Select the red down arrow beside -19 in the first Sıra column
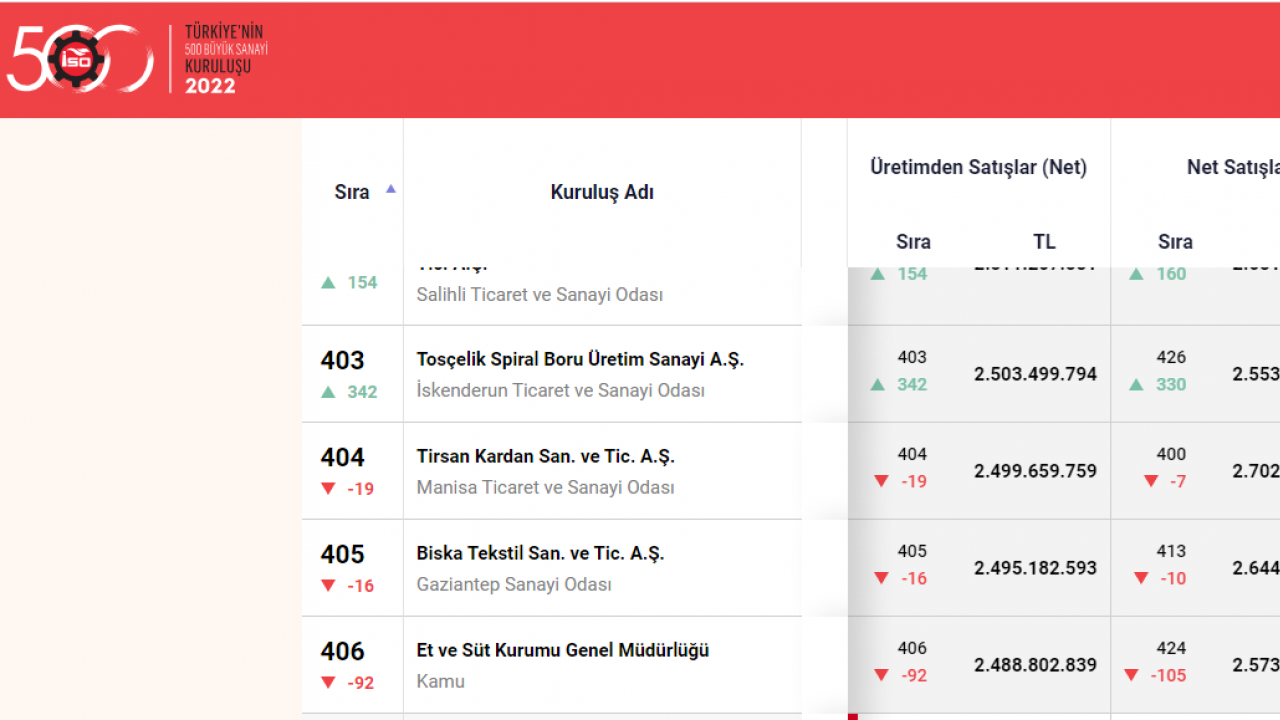The image size is (1280, 720). point(328,488)
